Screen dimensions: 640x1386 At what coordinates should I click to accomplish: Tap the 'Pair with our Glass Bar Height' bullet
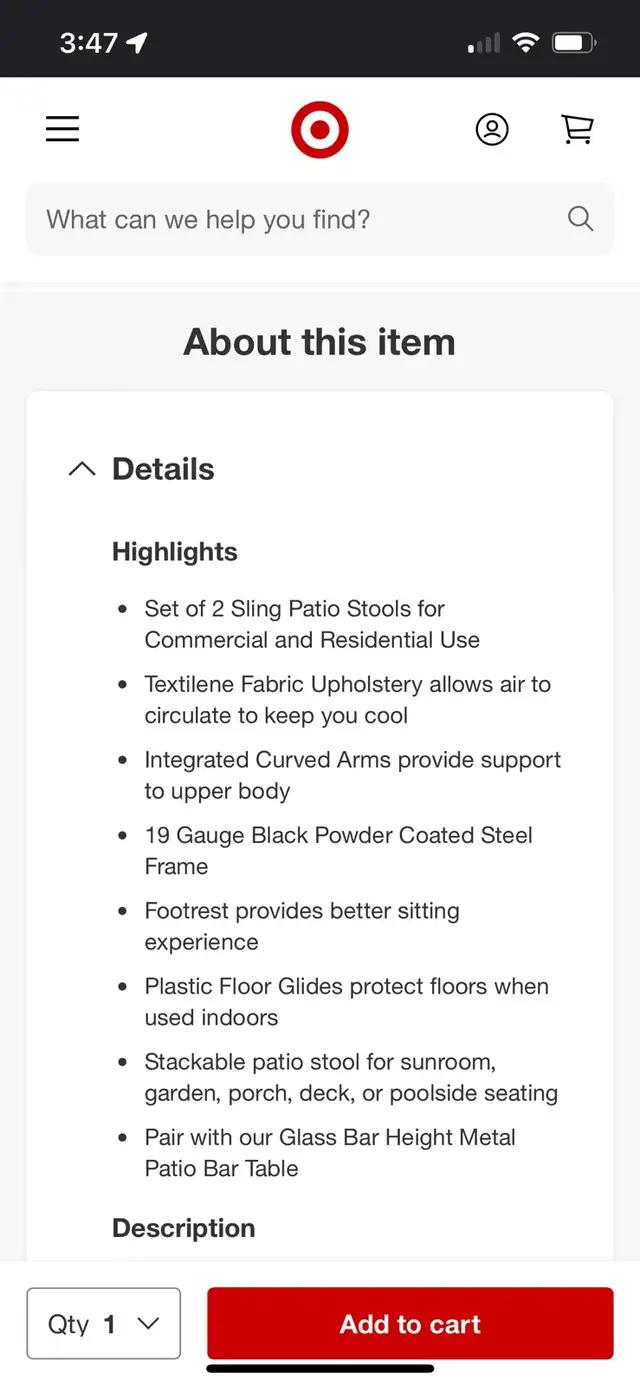point(330,1153)
